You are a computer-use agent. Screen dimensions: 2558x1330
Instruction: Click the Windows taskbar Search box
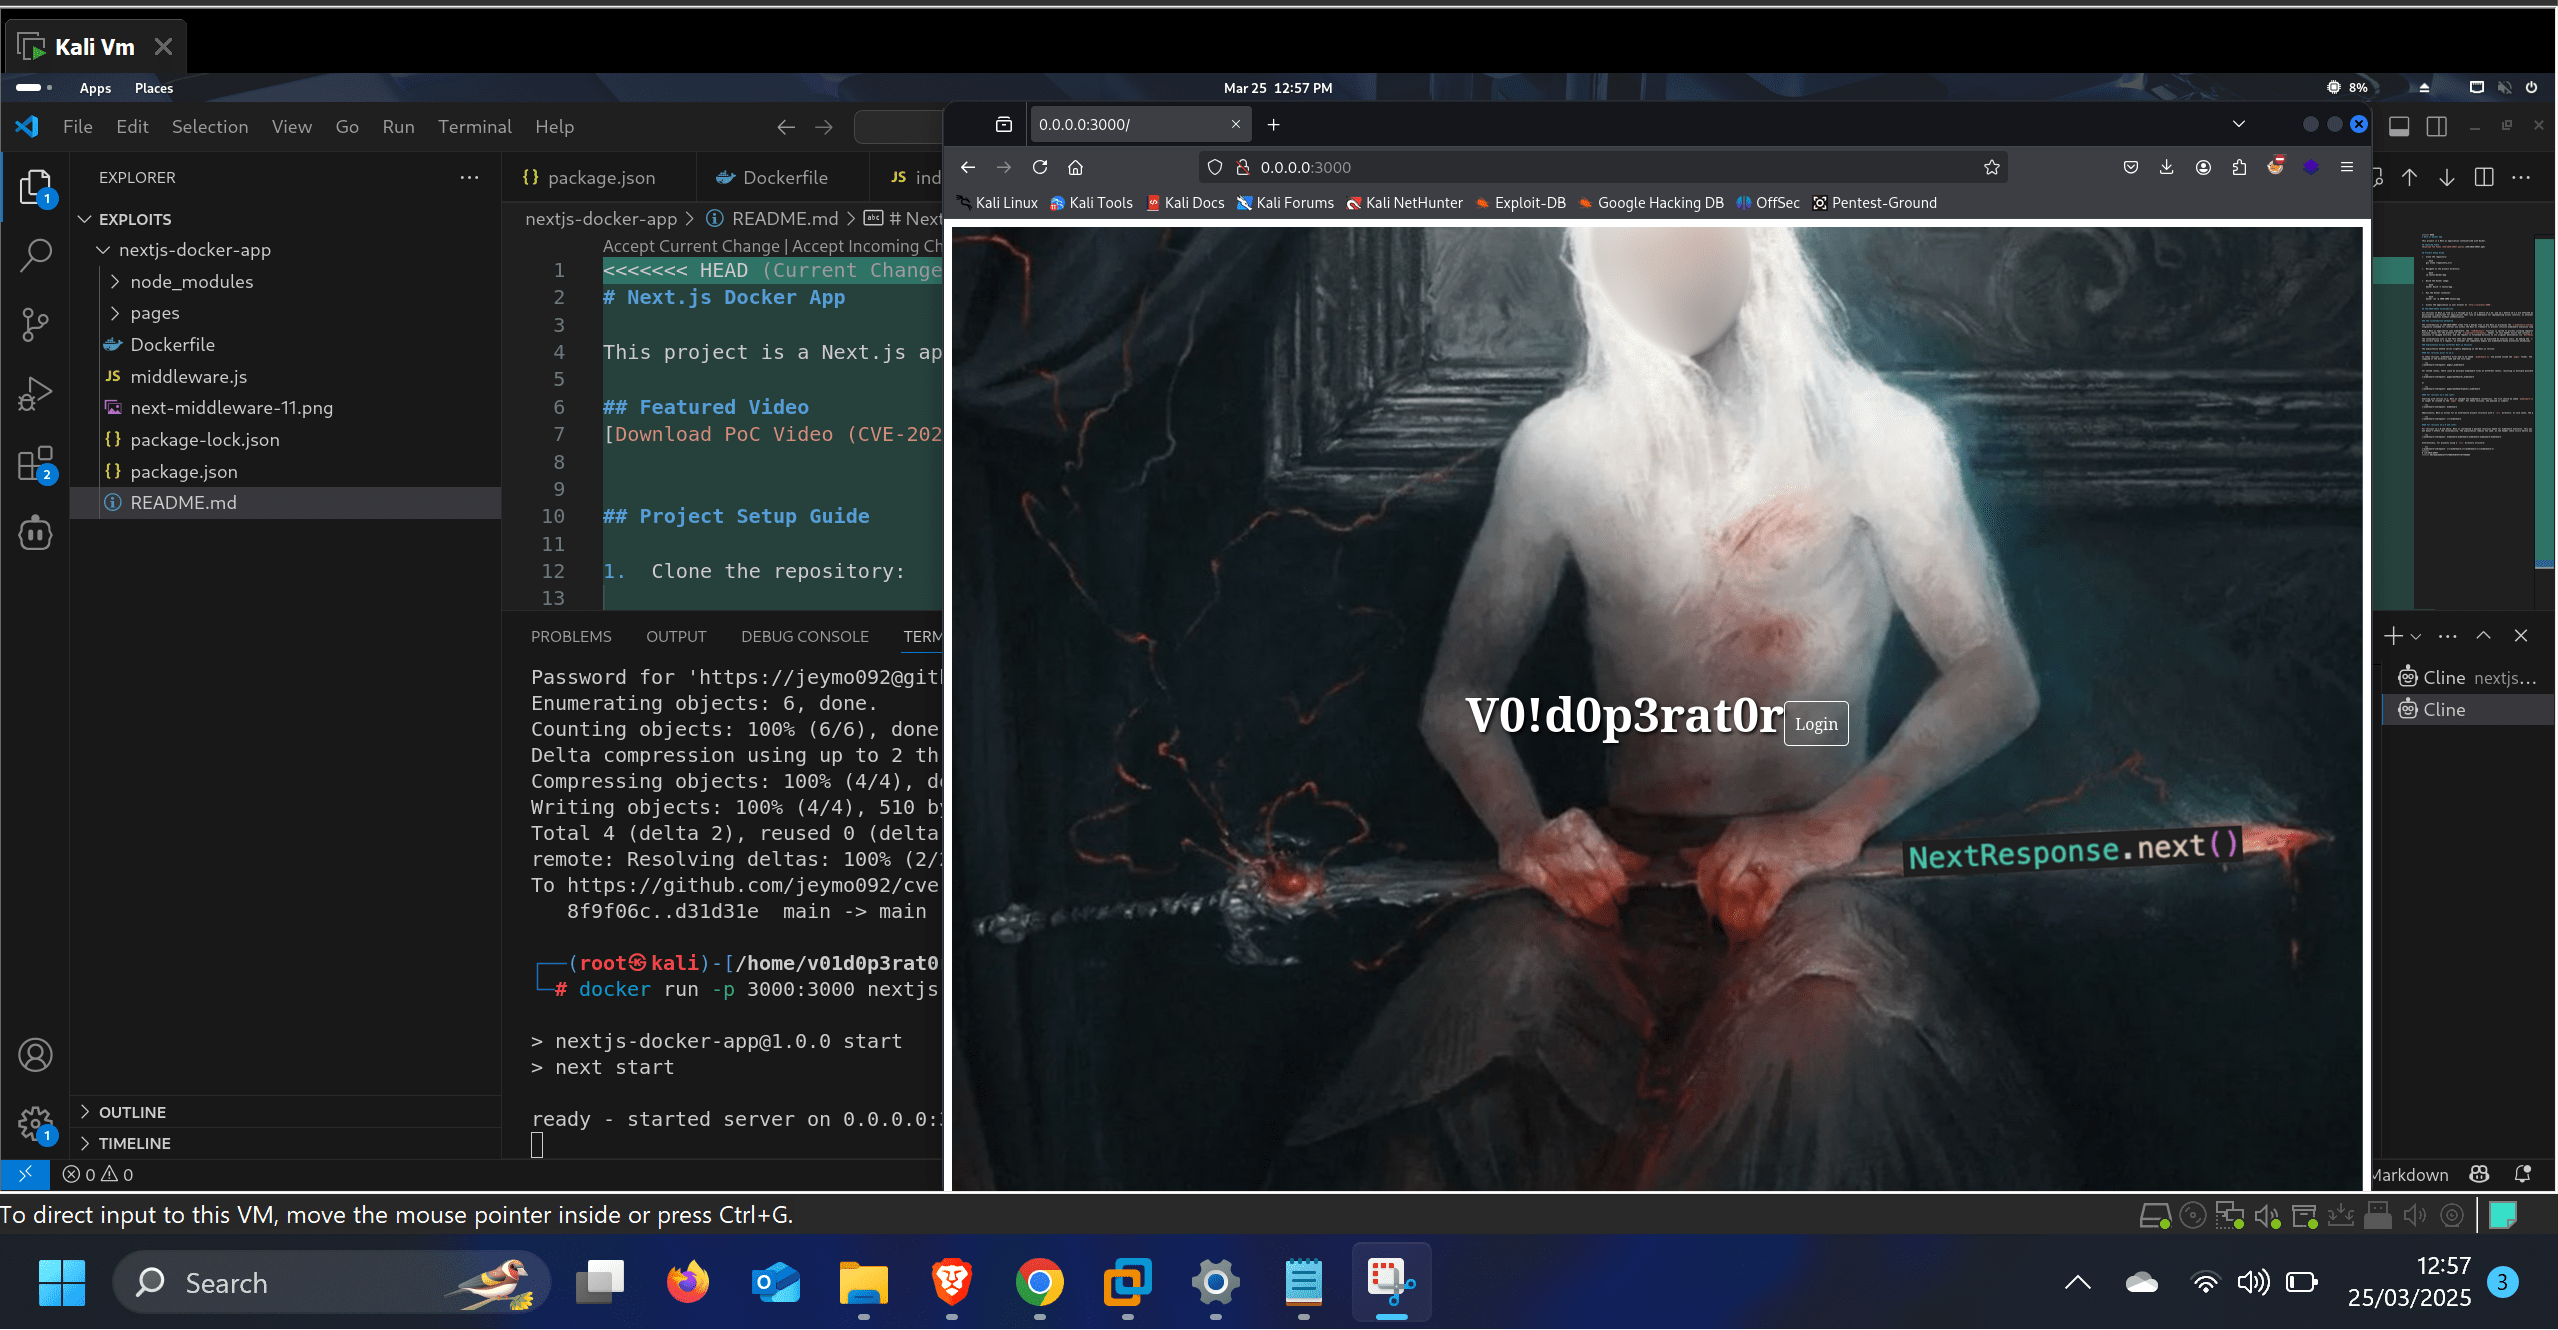332,1282
